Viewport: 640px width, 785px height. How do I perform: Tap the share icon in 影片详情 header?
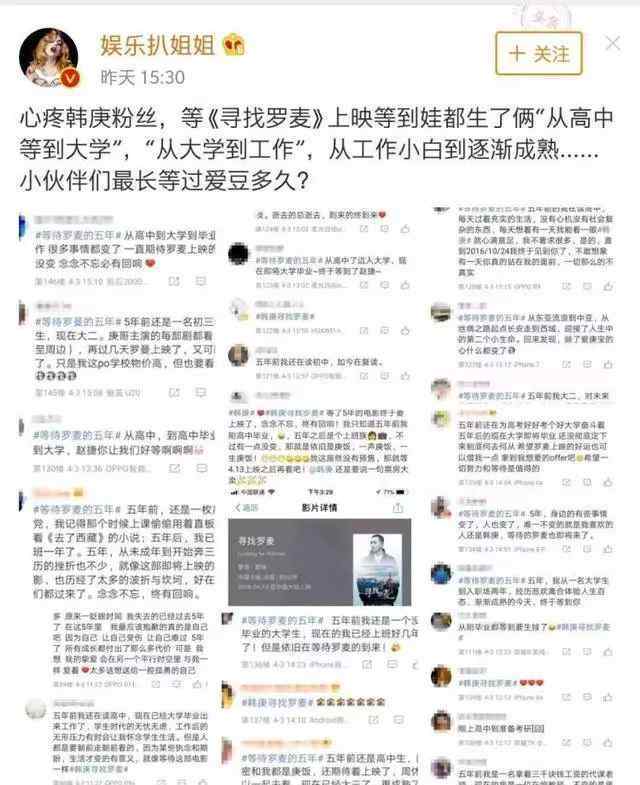click(x=398, y=508)
